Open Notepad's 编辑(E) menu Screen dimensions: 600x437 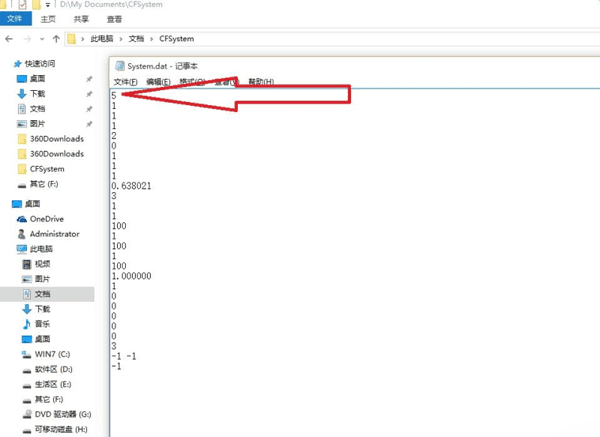pyautogui.click(x=158, y=82)
